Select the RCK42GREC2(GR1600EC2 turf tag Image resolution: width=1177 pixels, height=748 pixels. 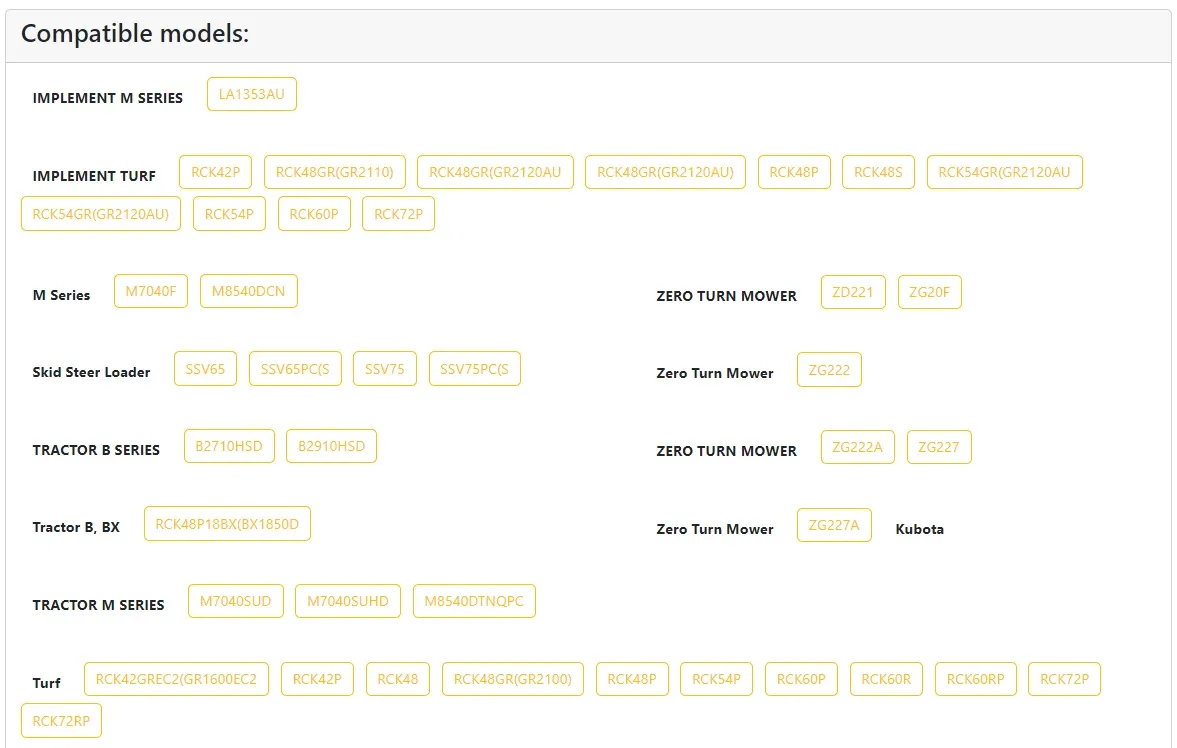[x=176, y=679]
